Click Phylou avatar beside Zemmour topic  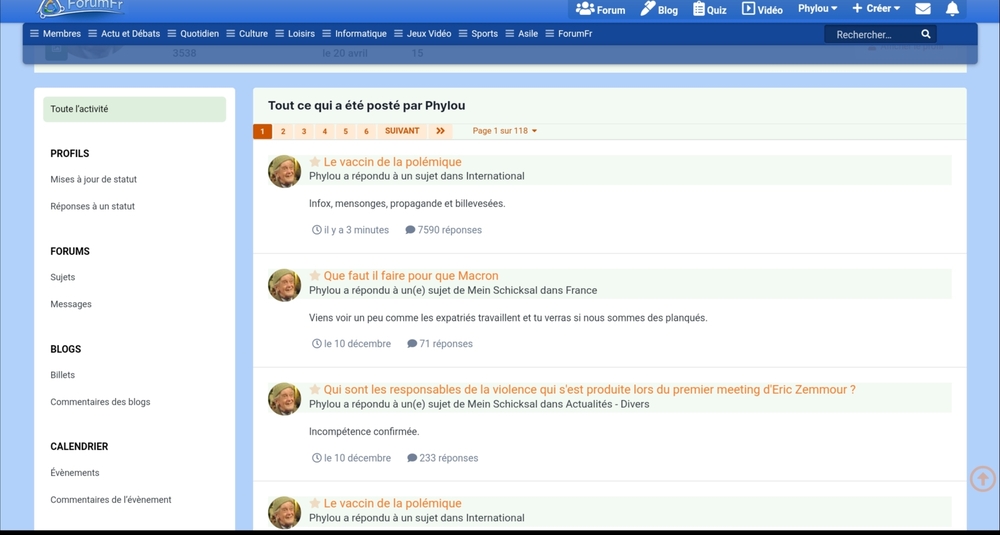(284, 399)
